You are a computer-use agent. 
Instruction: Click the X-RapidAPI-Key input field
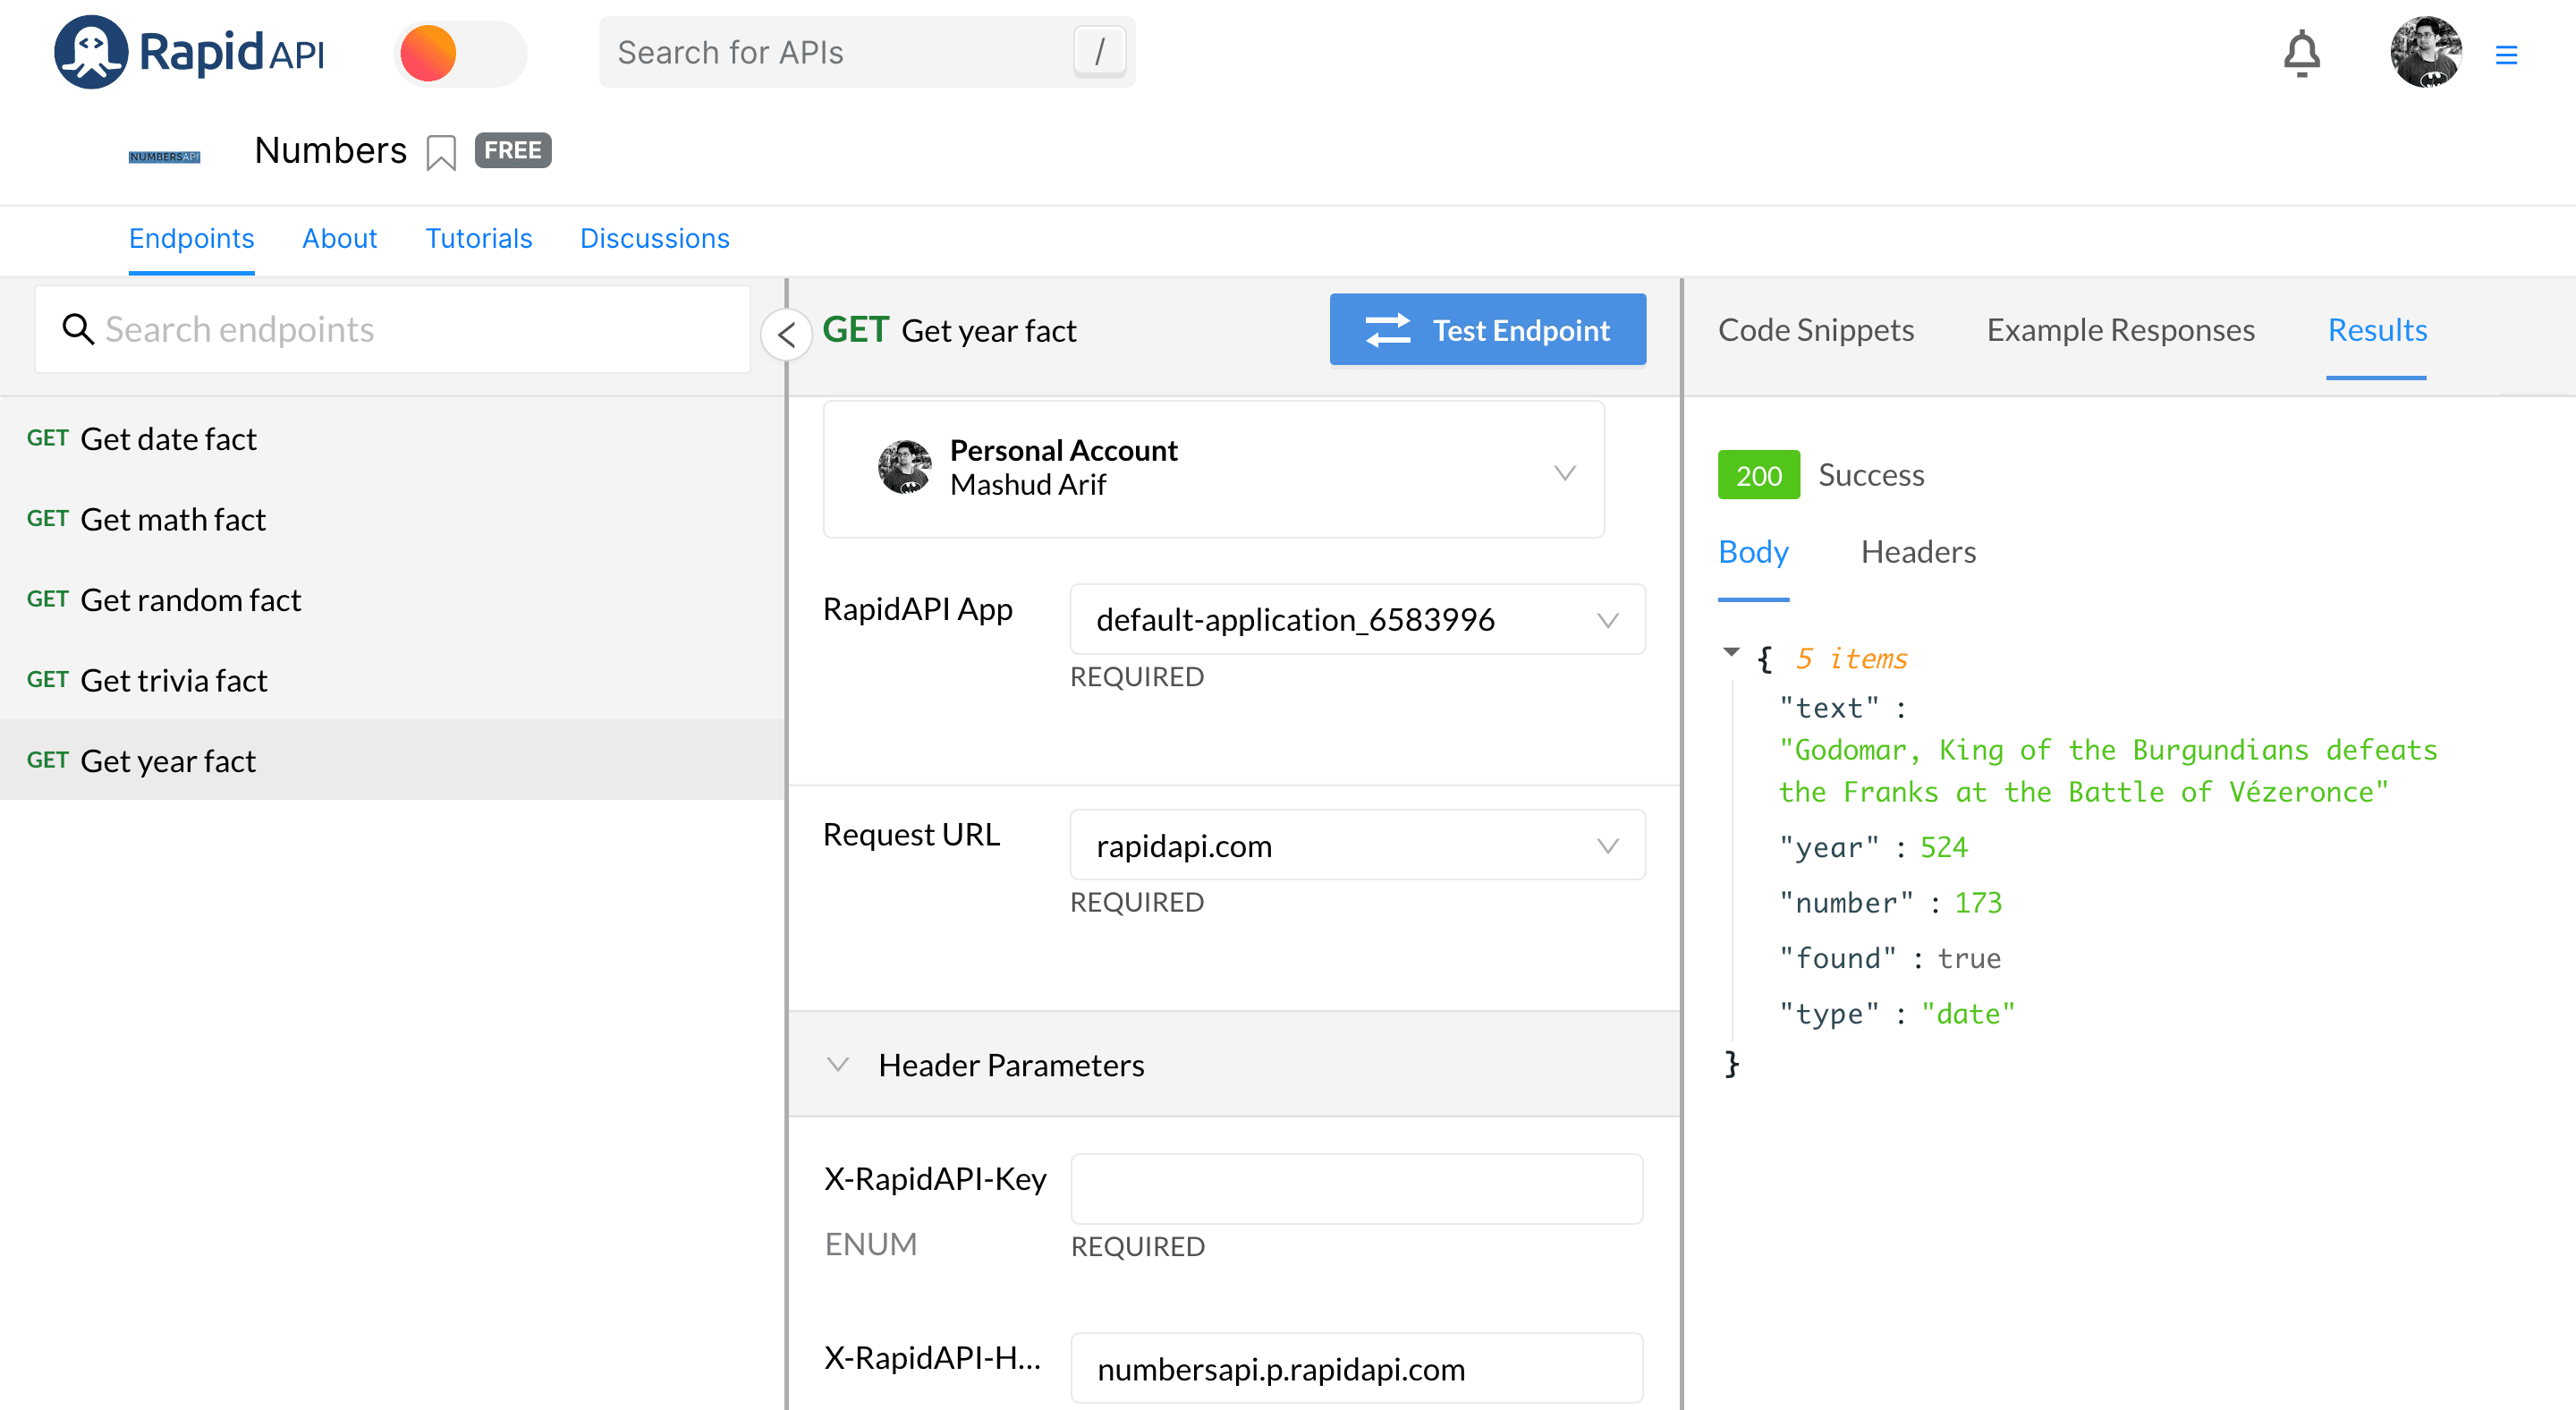[1356, 1188]
